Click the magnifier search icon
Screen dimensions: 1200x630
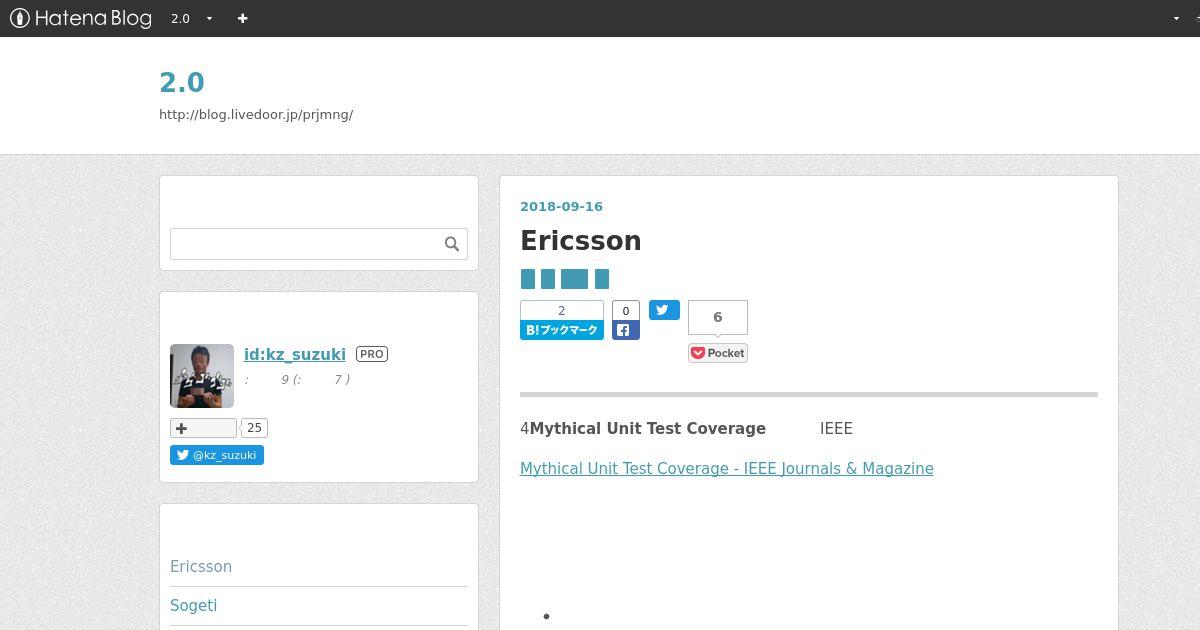(x=452, y=244)
